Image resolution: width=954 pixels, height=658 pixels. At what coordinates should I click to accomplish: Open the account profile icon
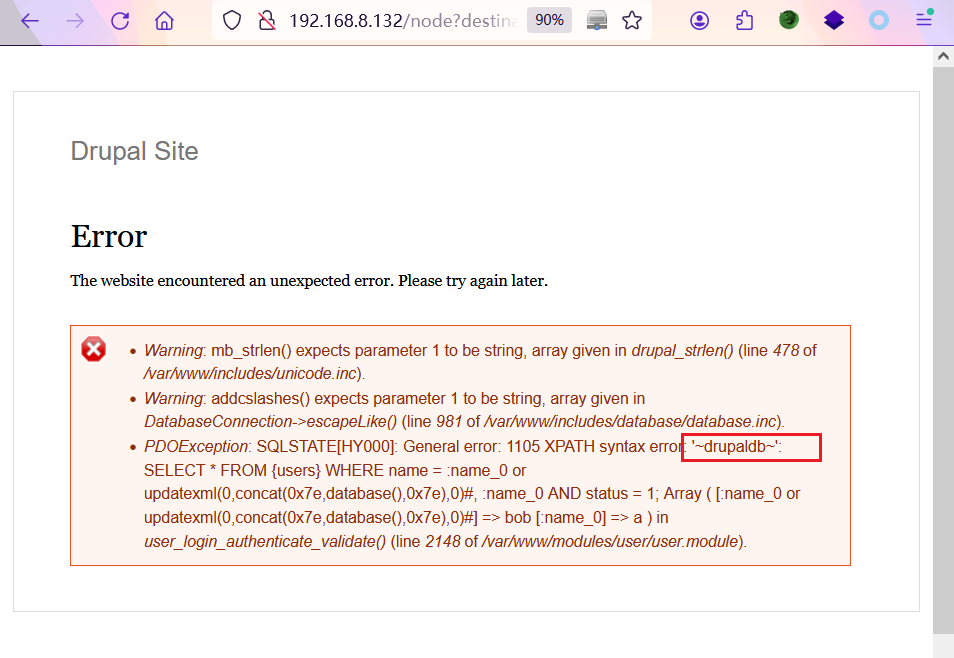click(x=700, y=21)
